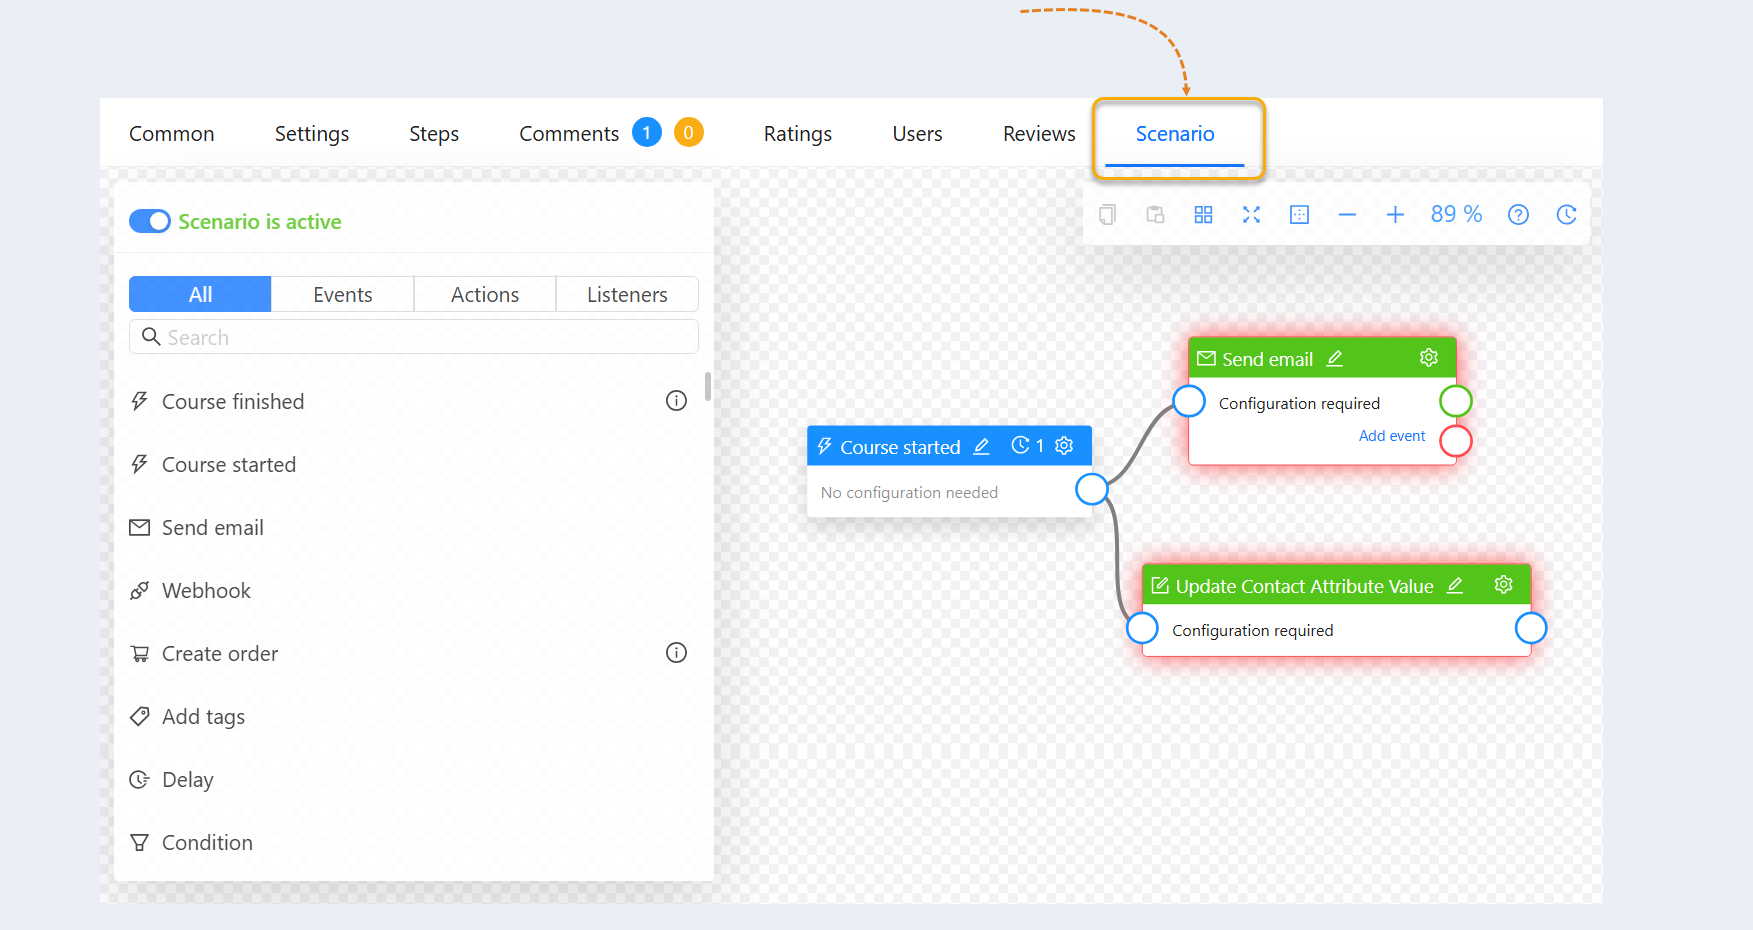Open the Scenario tab
This screenshot has width=1753, height=930.
1175,133
